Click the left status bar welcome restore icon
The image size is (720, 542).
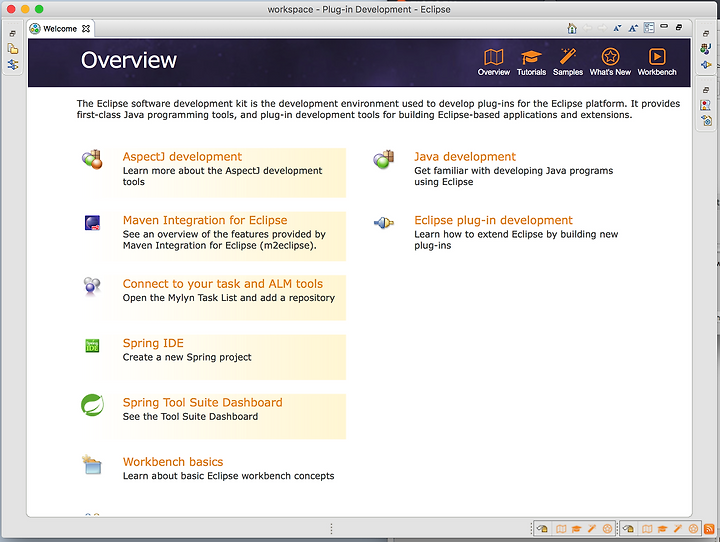(542, 529)
